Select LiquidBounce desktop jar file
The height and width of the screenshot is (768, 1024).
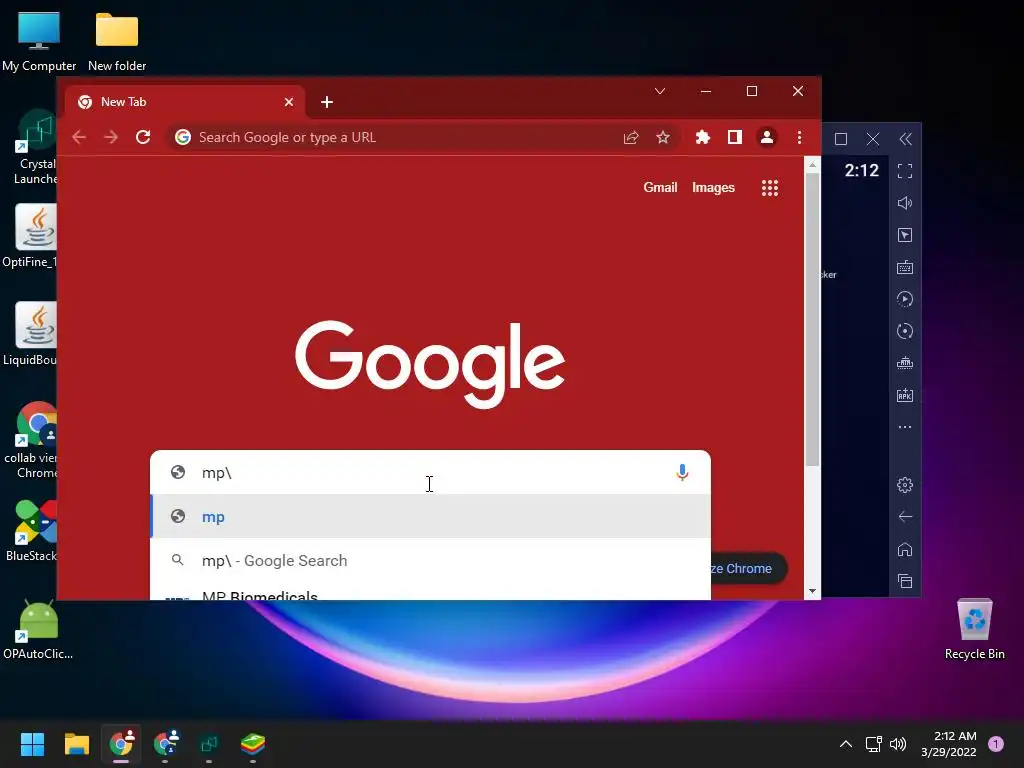click(x=29, y=334)
